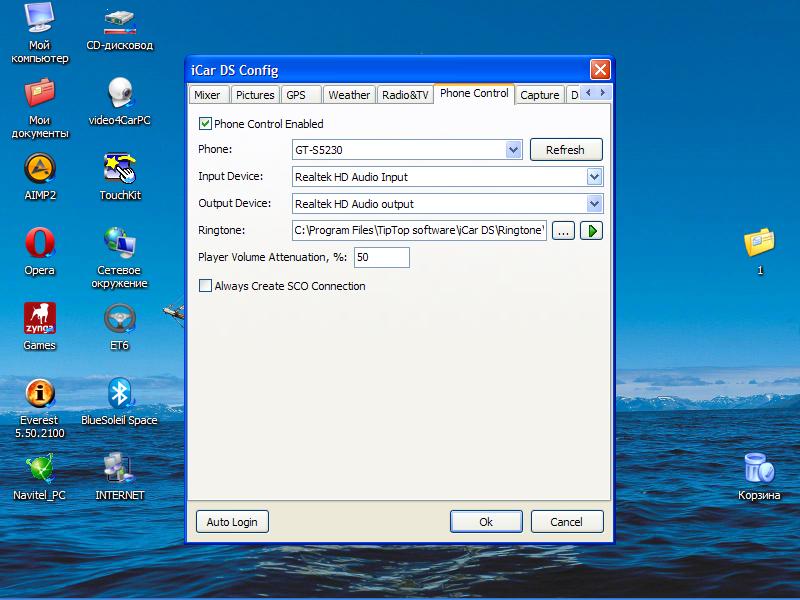The width and height of the screenshot is (800, 600).
Task: Play the ringtone preview with green arrow
Action: coord(592,231)
